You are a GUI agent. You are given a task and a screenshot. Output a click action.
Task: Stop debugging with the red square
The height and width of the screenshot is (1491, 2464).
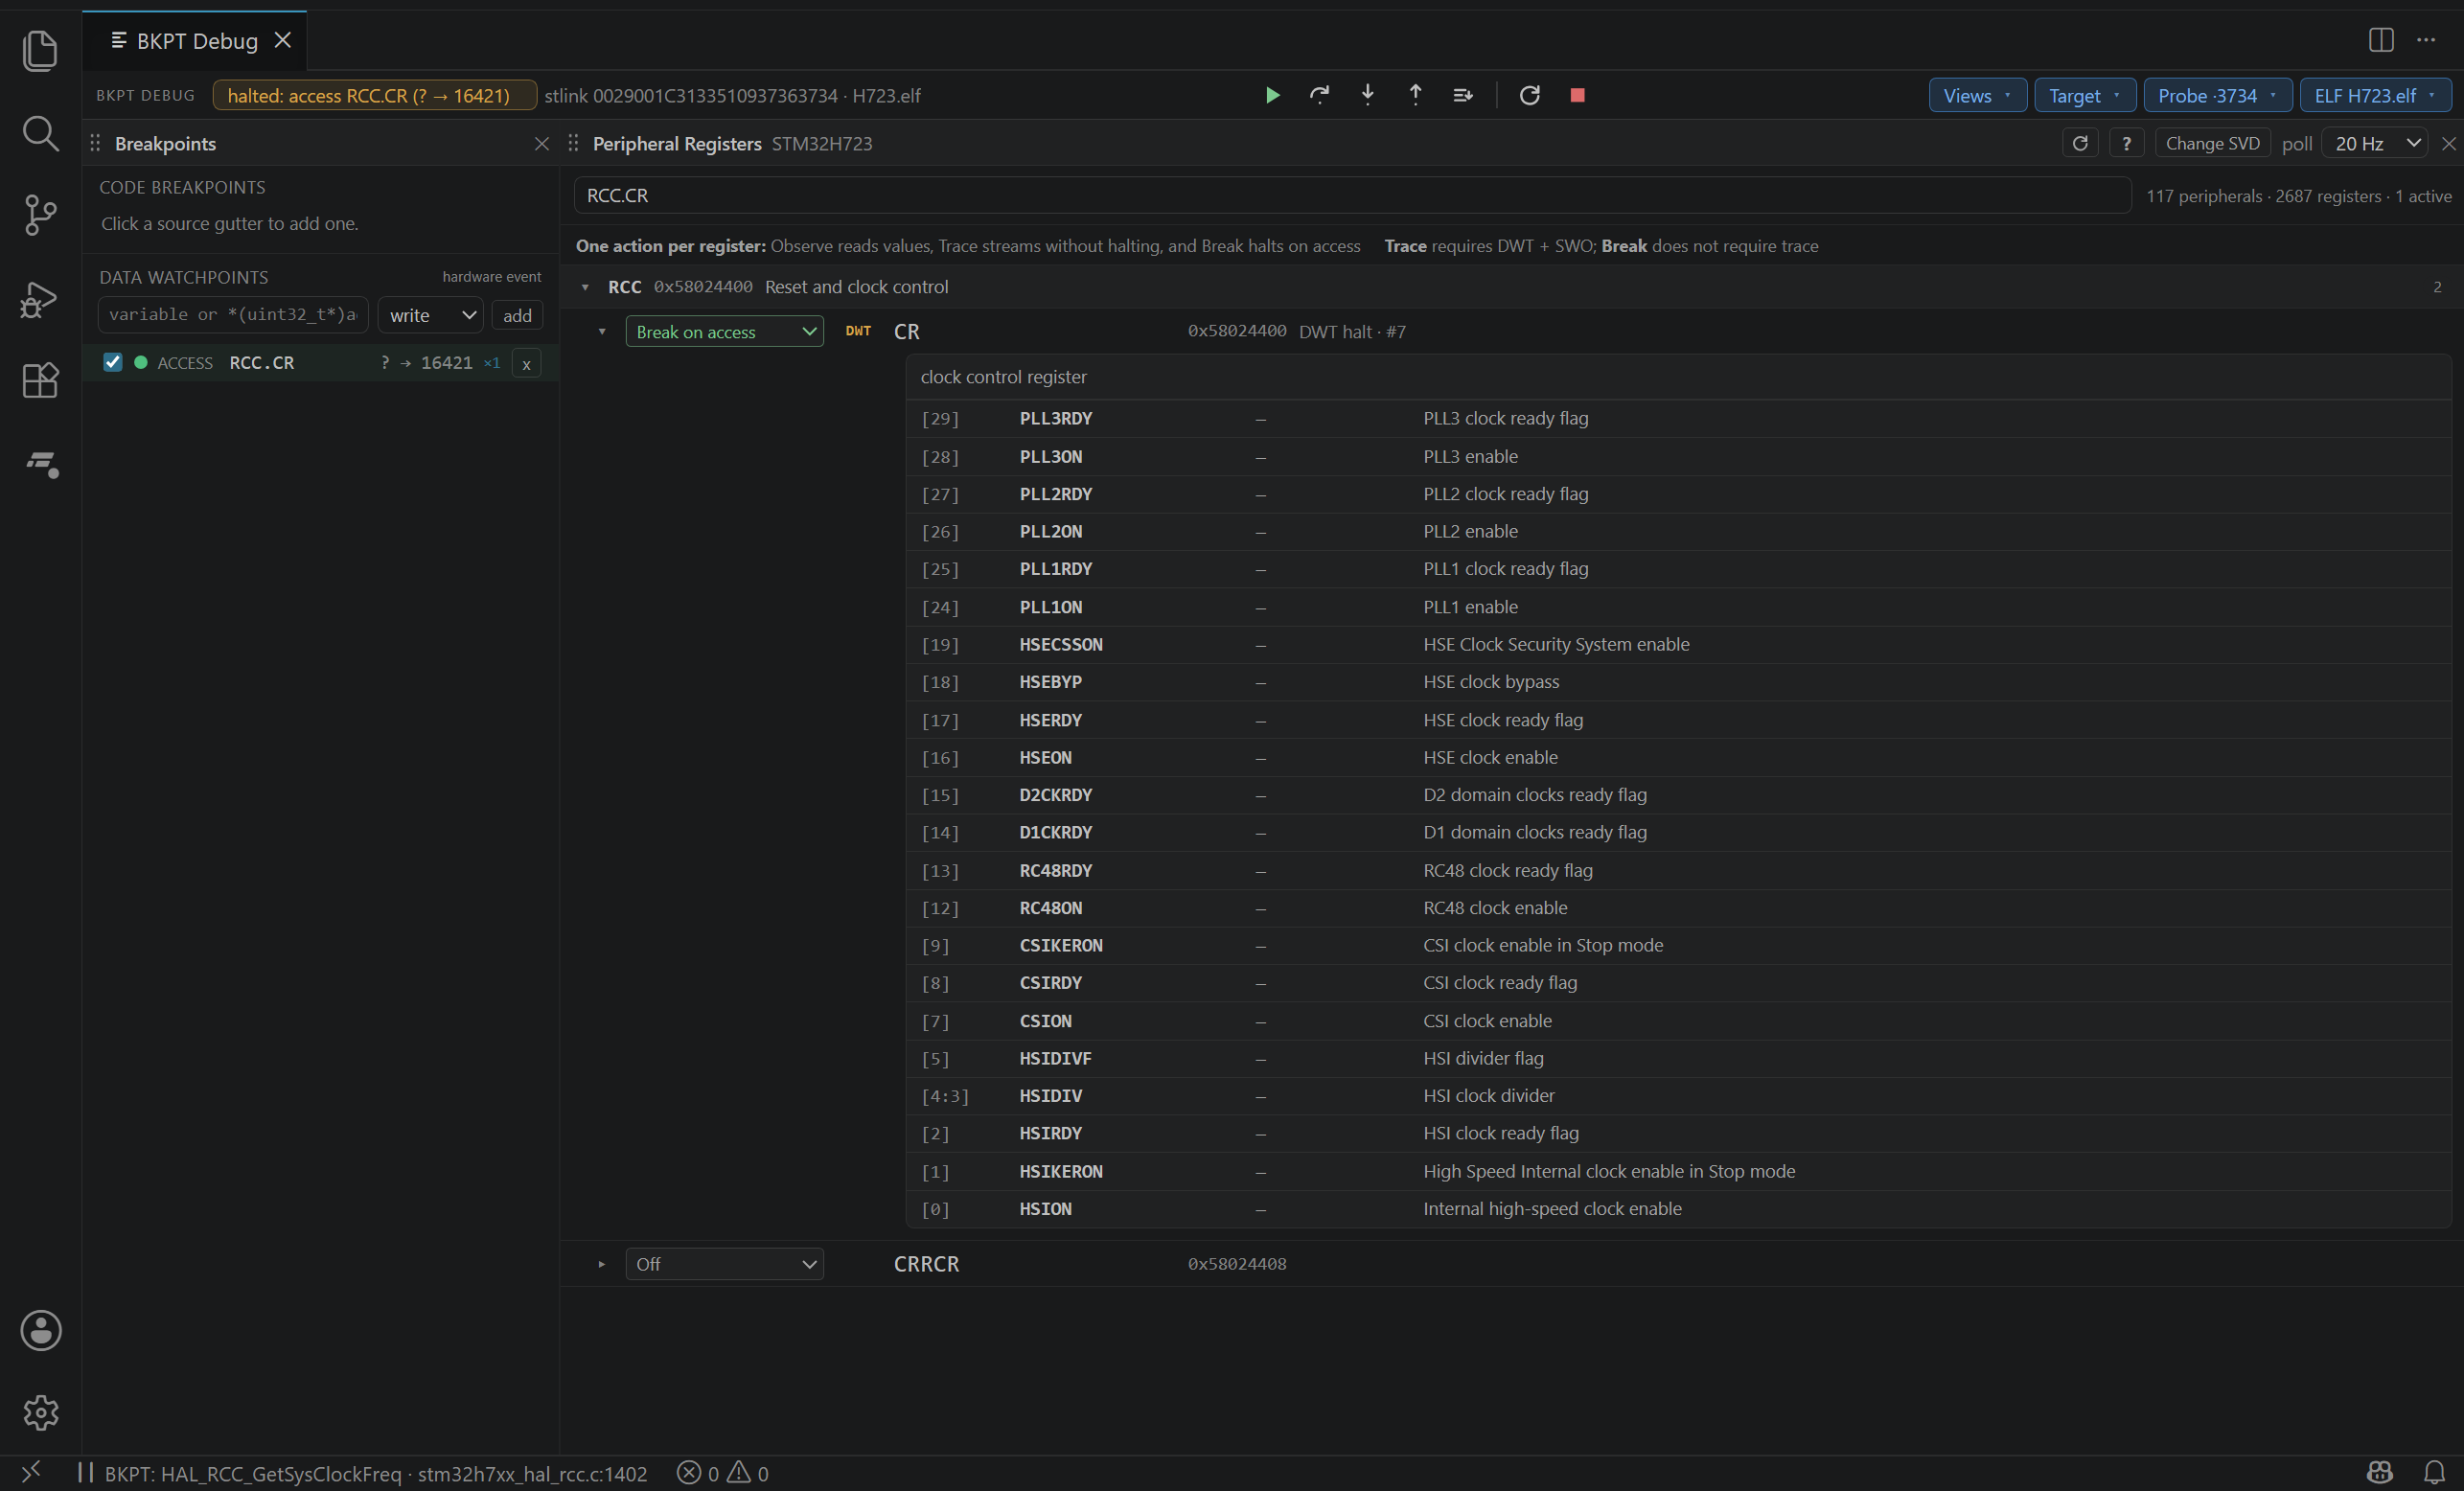[x=1577, y=95]
